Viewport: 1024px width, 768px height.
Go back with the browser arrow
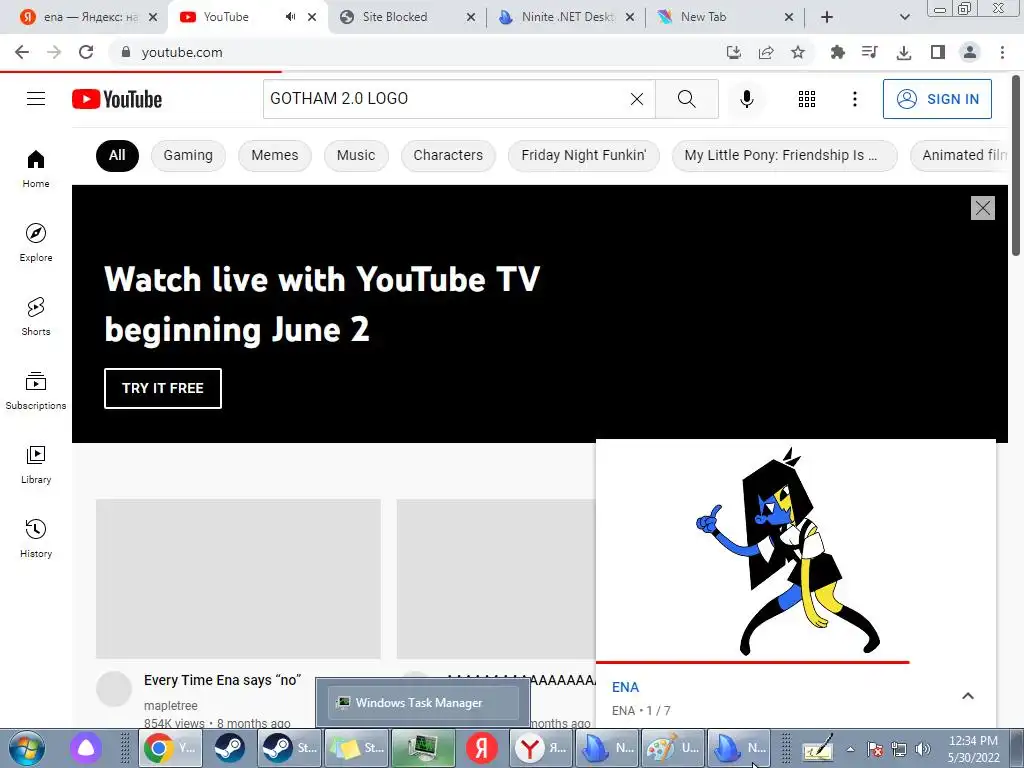(x=22, y=52)
